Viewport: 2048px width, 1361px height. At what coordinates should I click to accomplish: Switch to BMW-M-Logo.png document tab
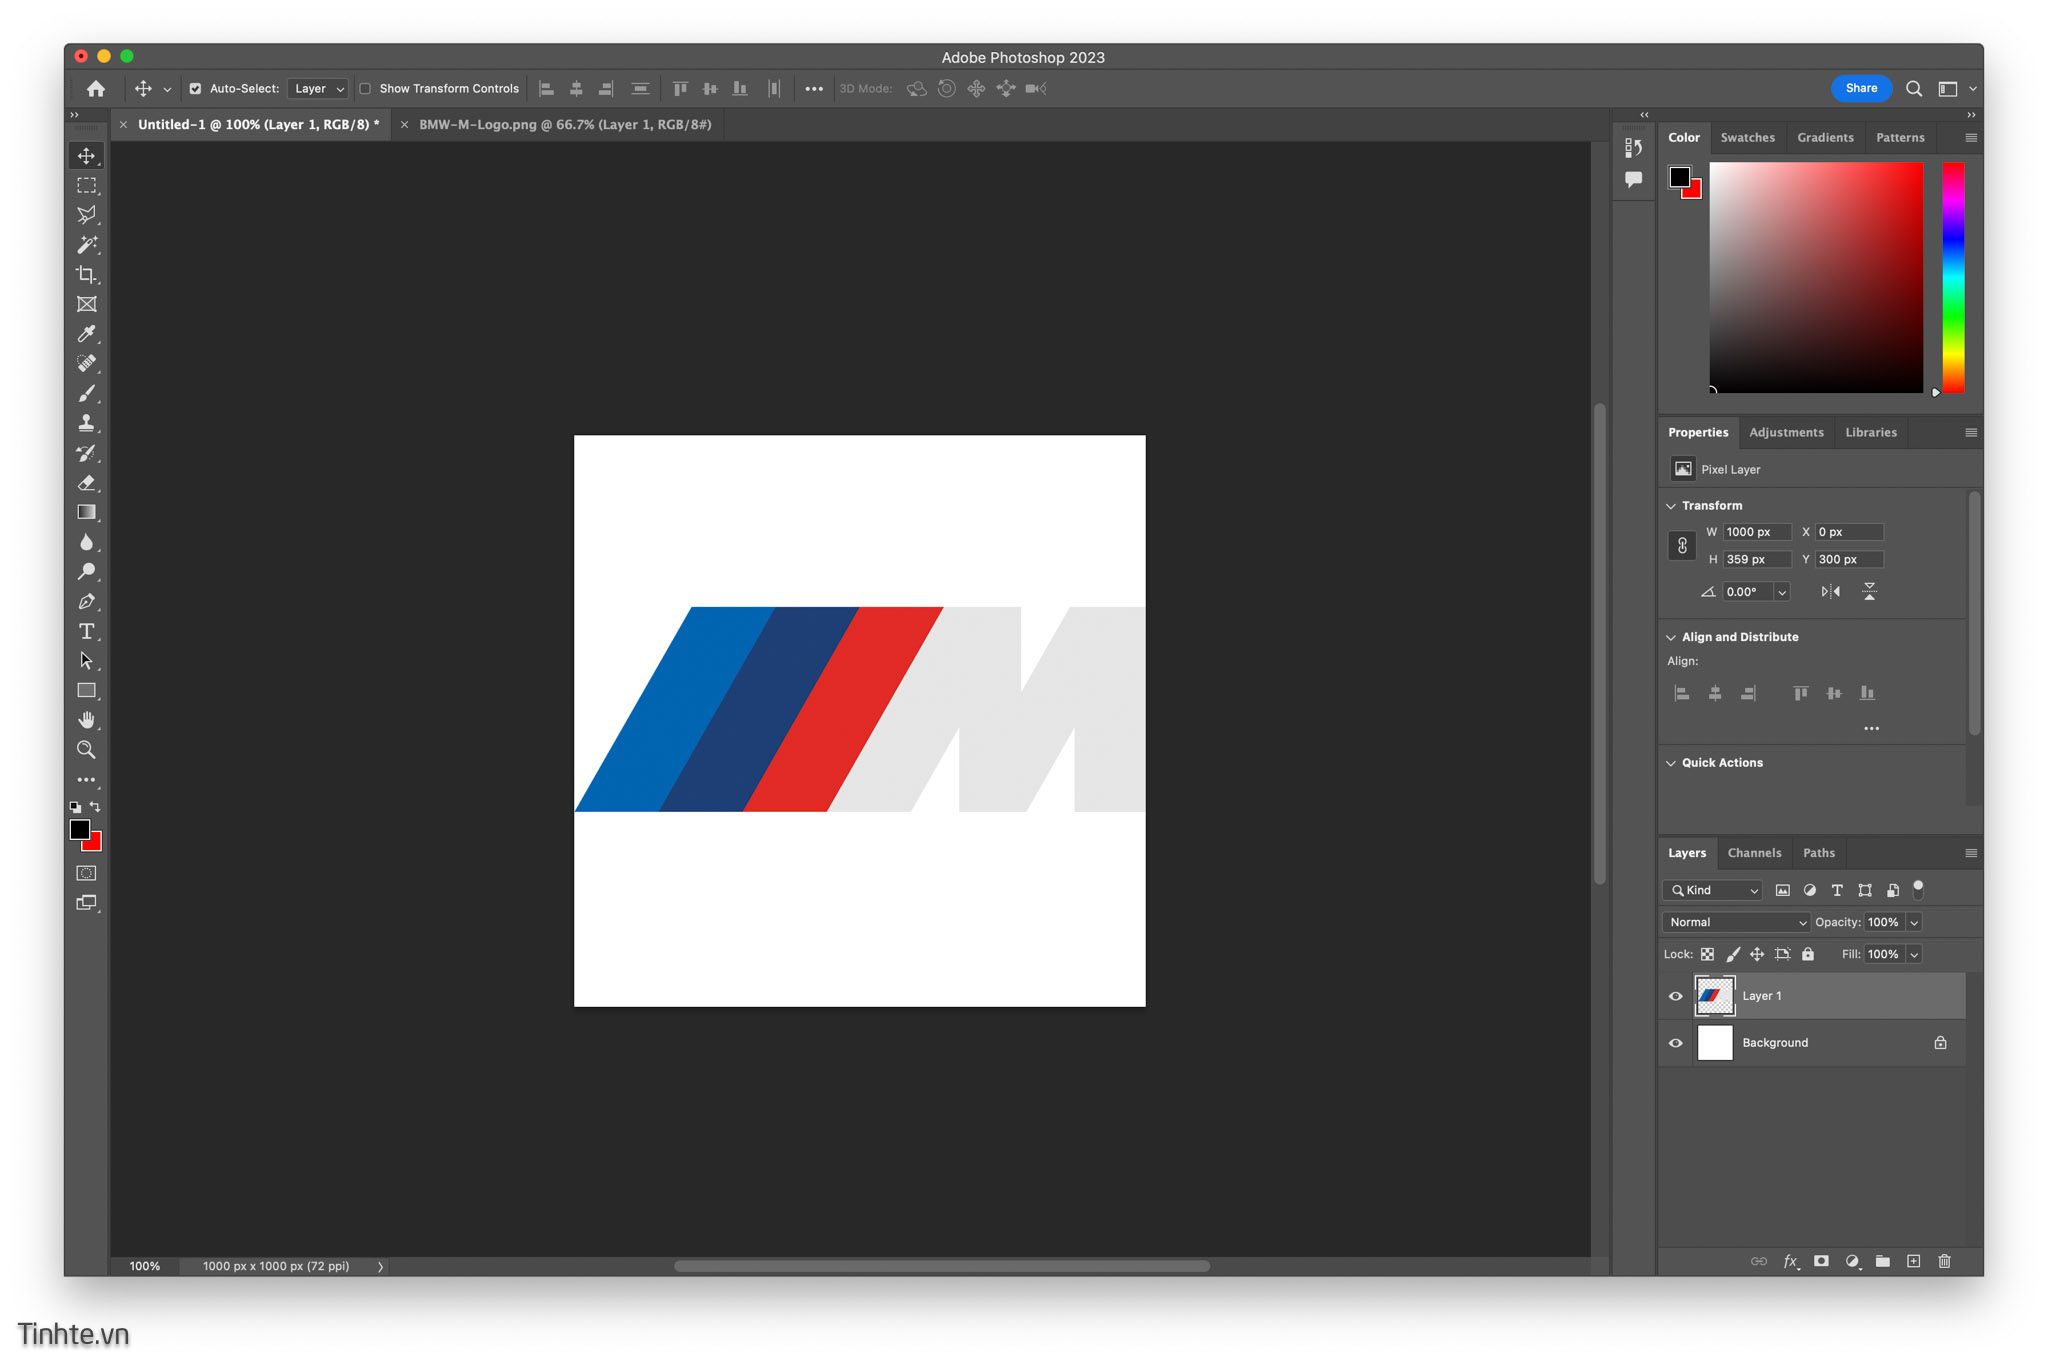tap(565, 125)
